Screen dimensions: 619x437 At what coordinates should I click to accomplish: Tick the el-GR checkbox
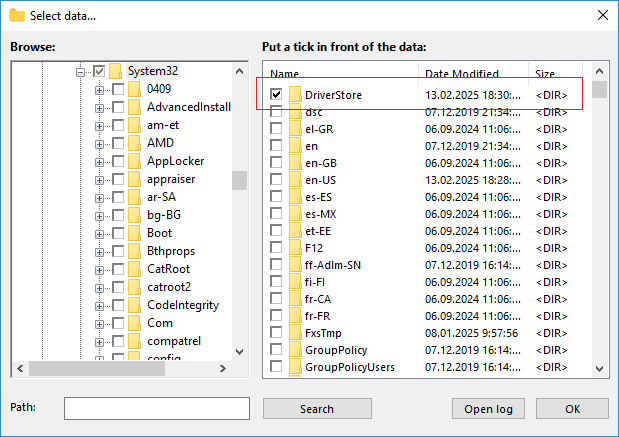[276, 128]
